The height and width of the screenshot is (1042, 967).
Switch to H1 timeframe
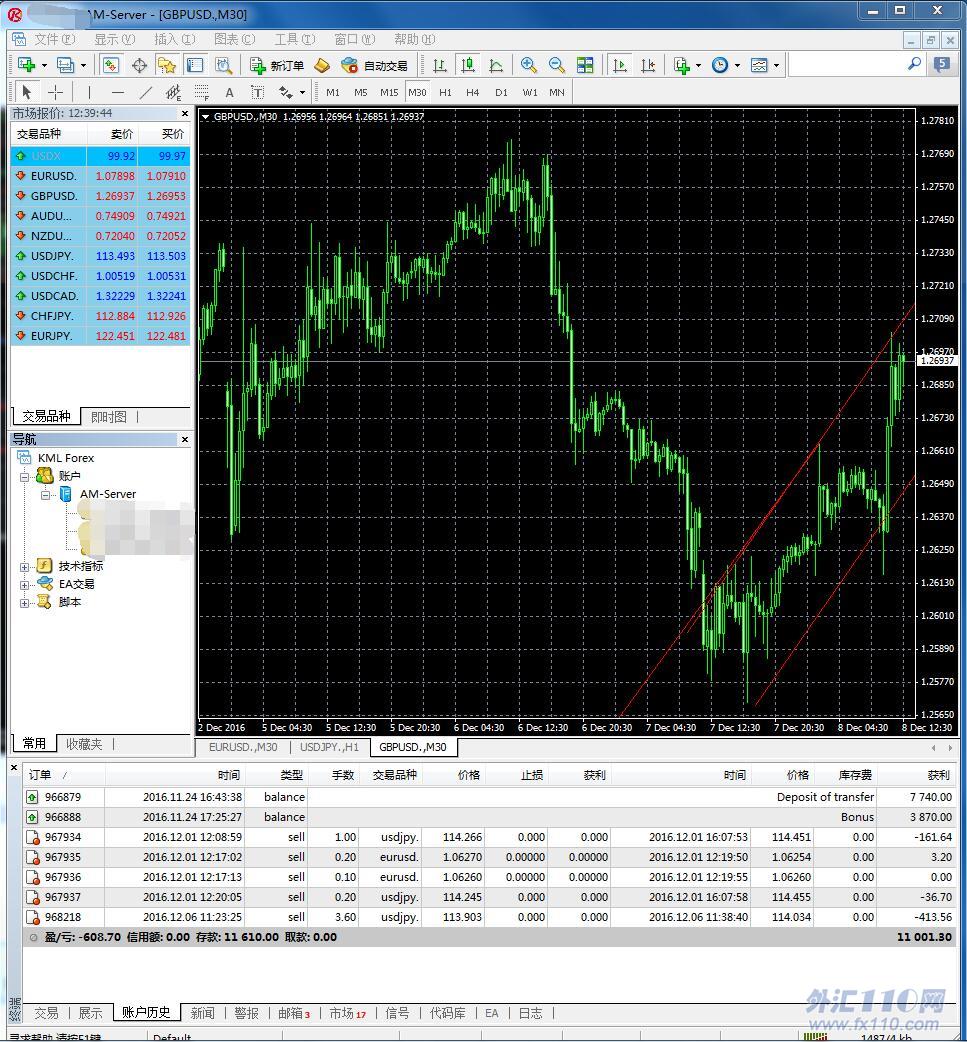[445, 92]
